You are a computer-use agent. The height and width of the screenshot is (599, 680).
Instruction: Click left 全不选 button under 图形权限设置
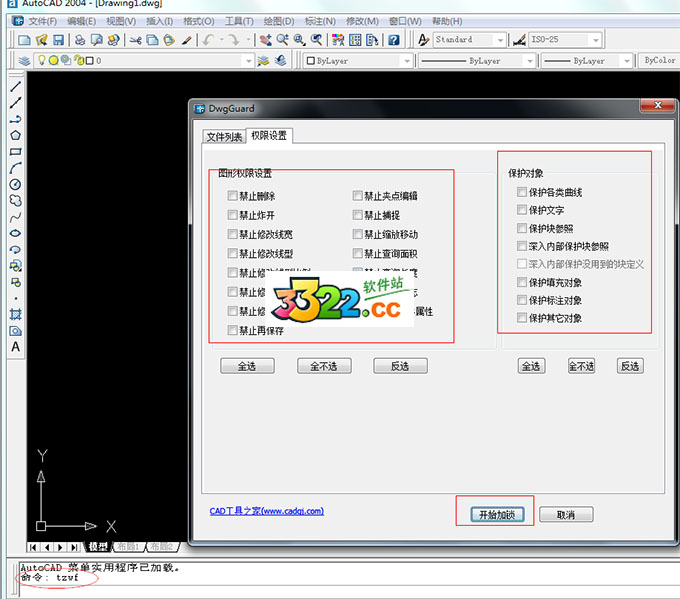[x=324, y=366]
